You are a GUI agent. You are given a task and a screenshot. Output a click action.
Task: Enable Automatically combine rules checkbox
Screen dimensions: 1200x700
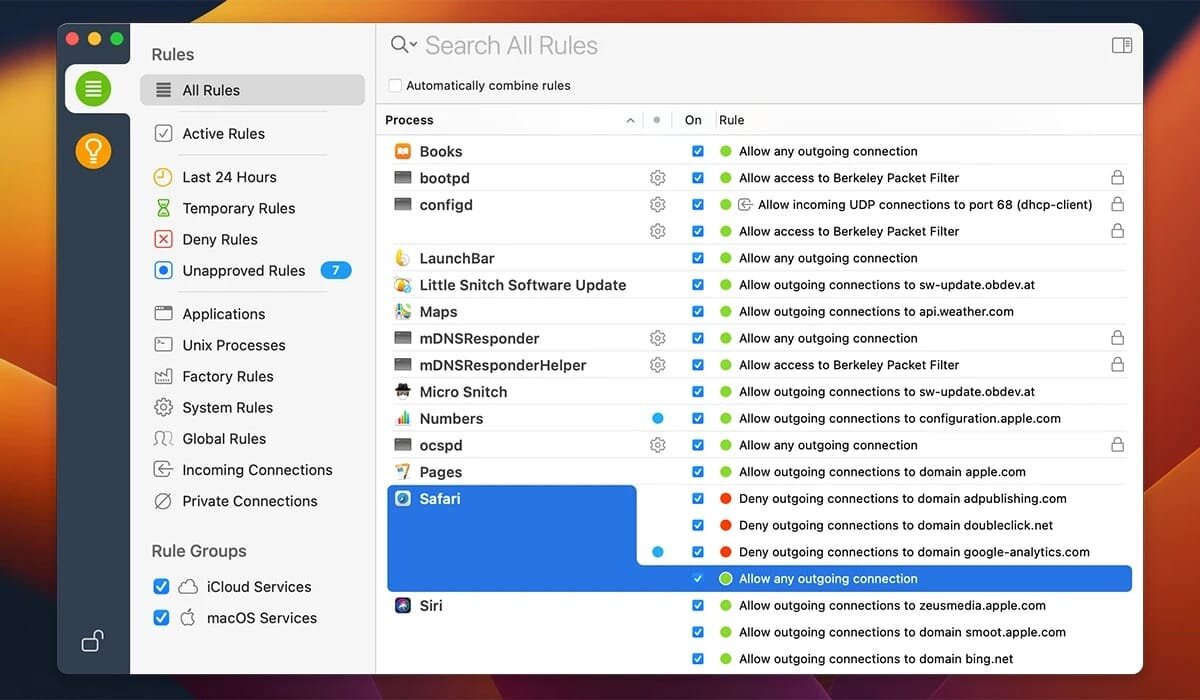click(x=395, y=86)
